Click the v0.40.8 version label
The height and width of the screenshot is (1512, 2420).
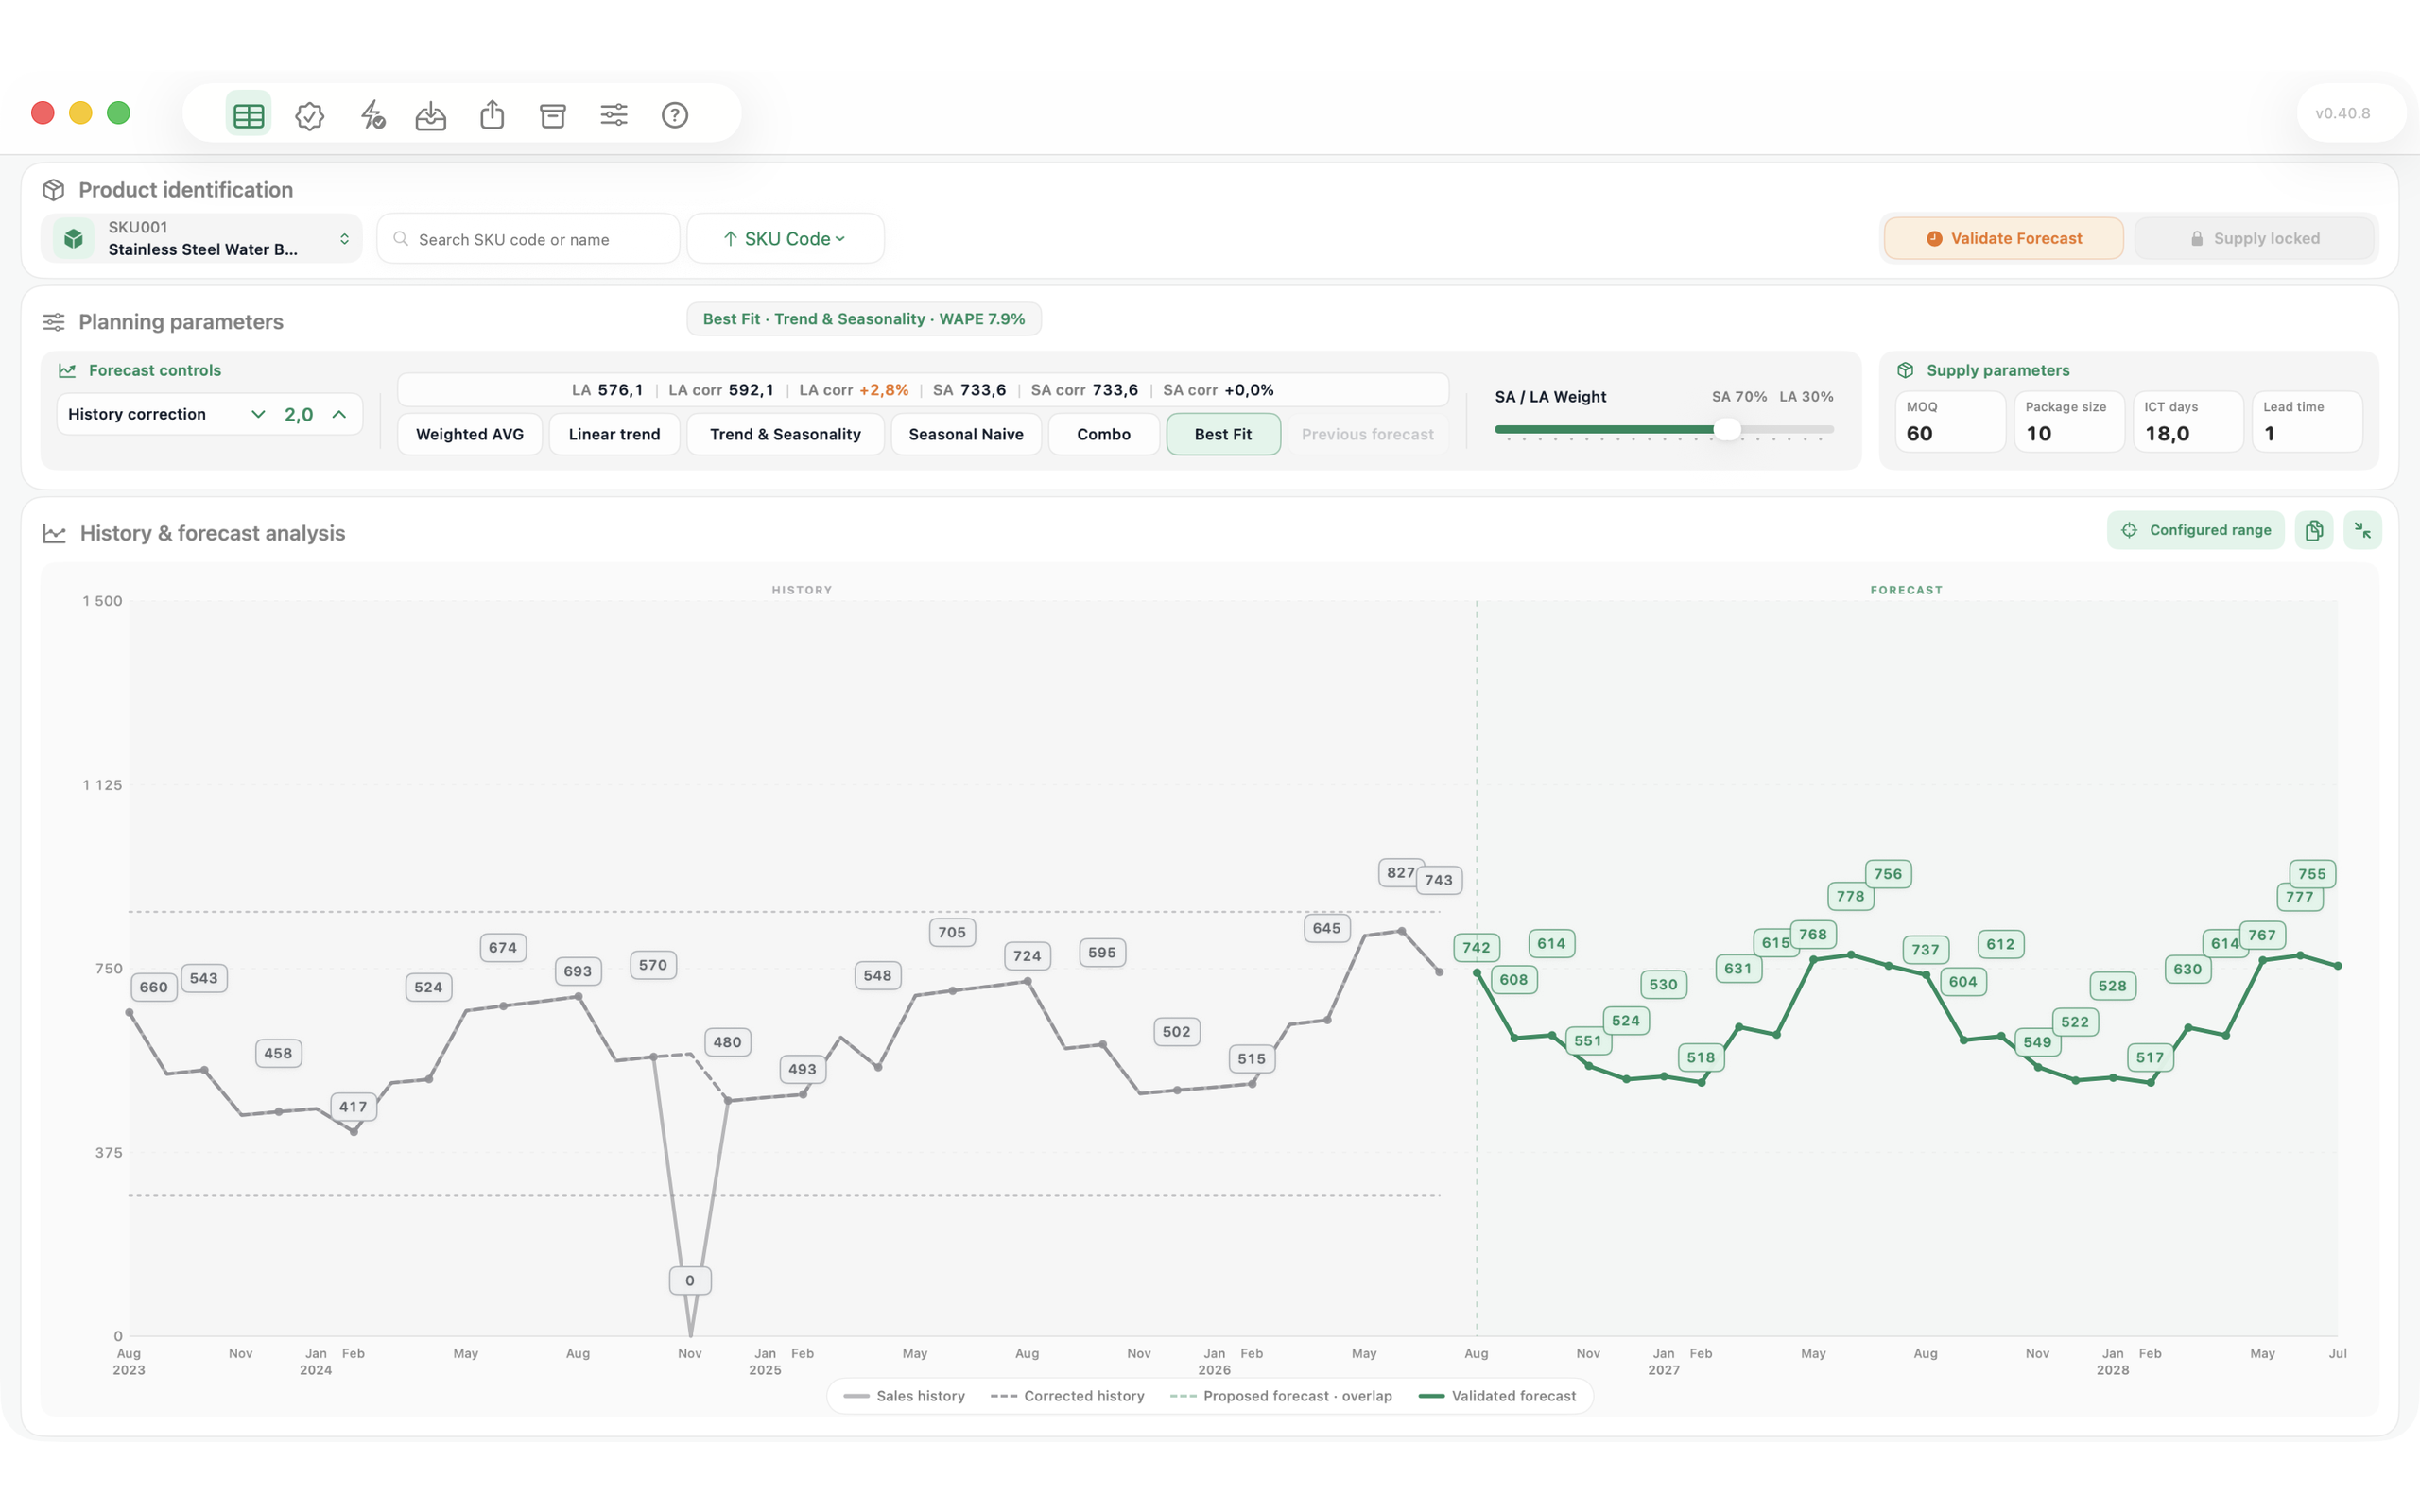click(x=2343, y=113)
